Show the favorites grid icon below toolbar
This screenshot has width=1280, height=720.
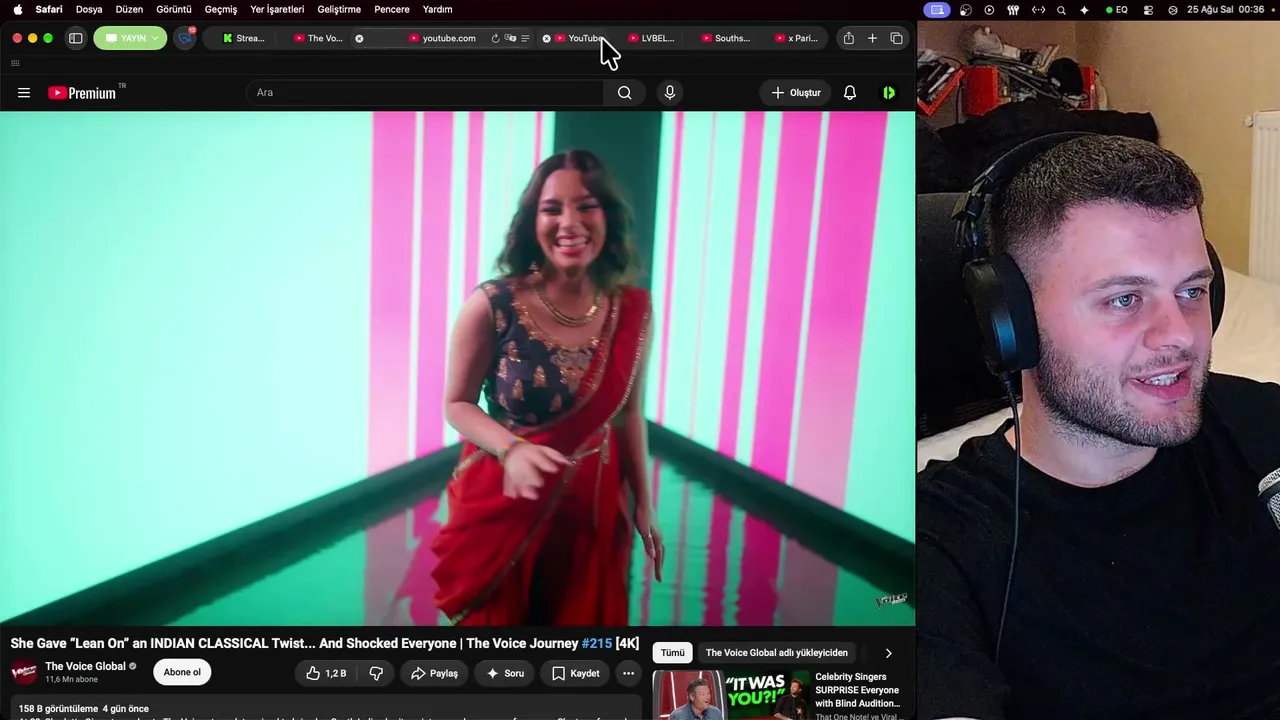pyautogui.click(x=15, y=63)
